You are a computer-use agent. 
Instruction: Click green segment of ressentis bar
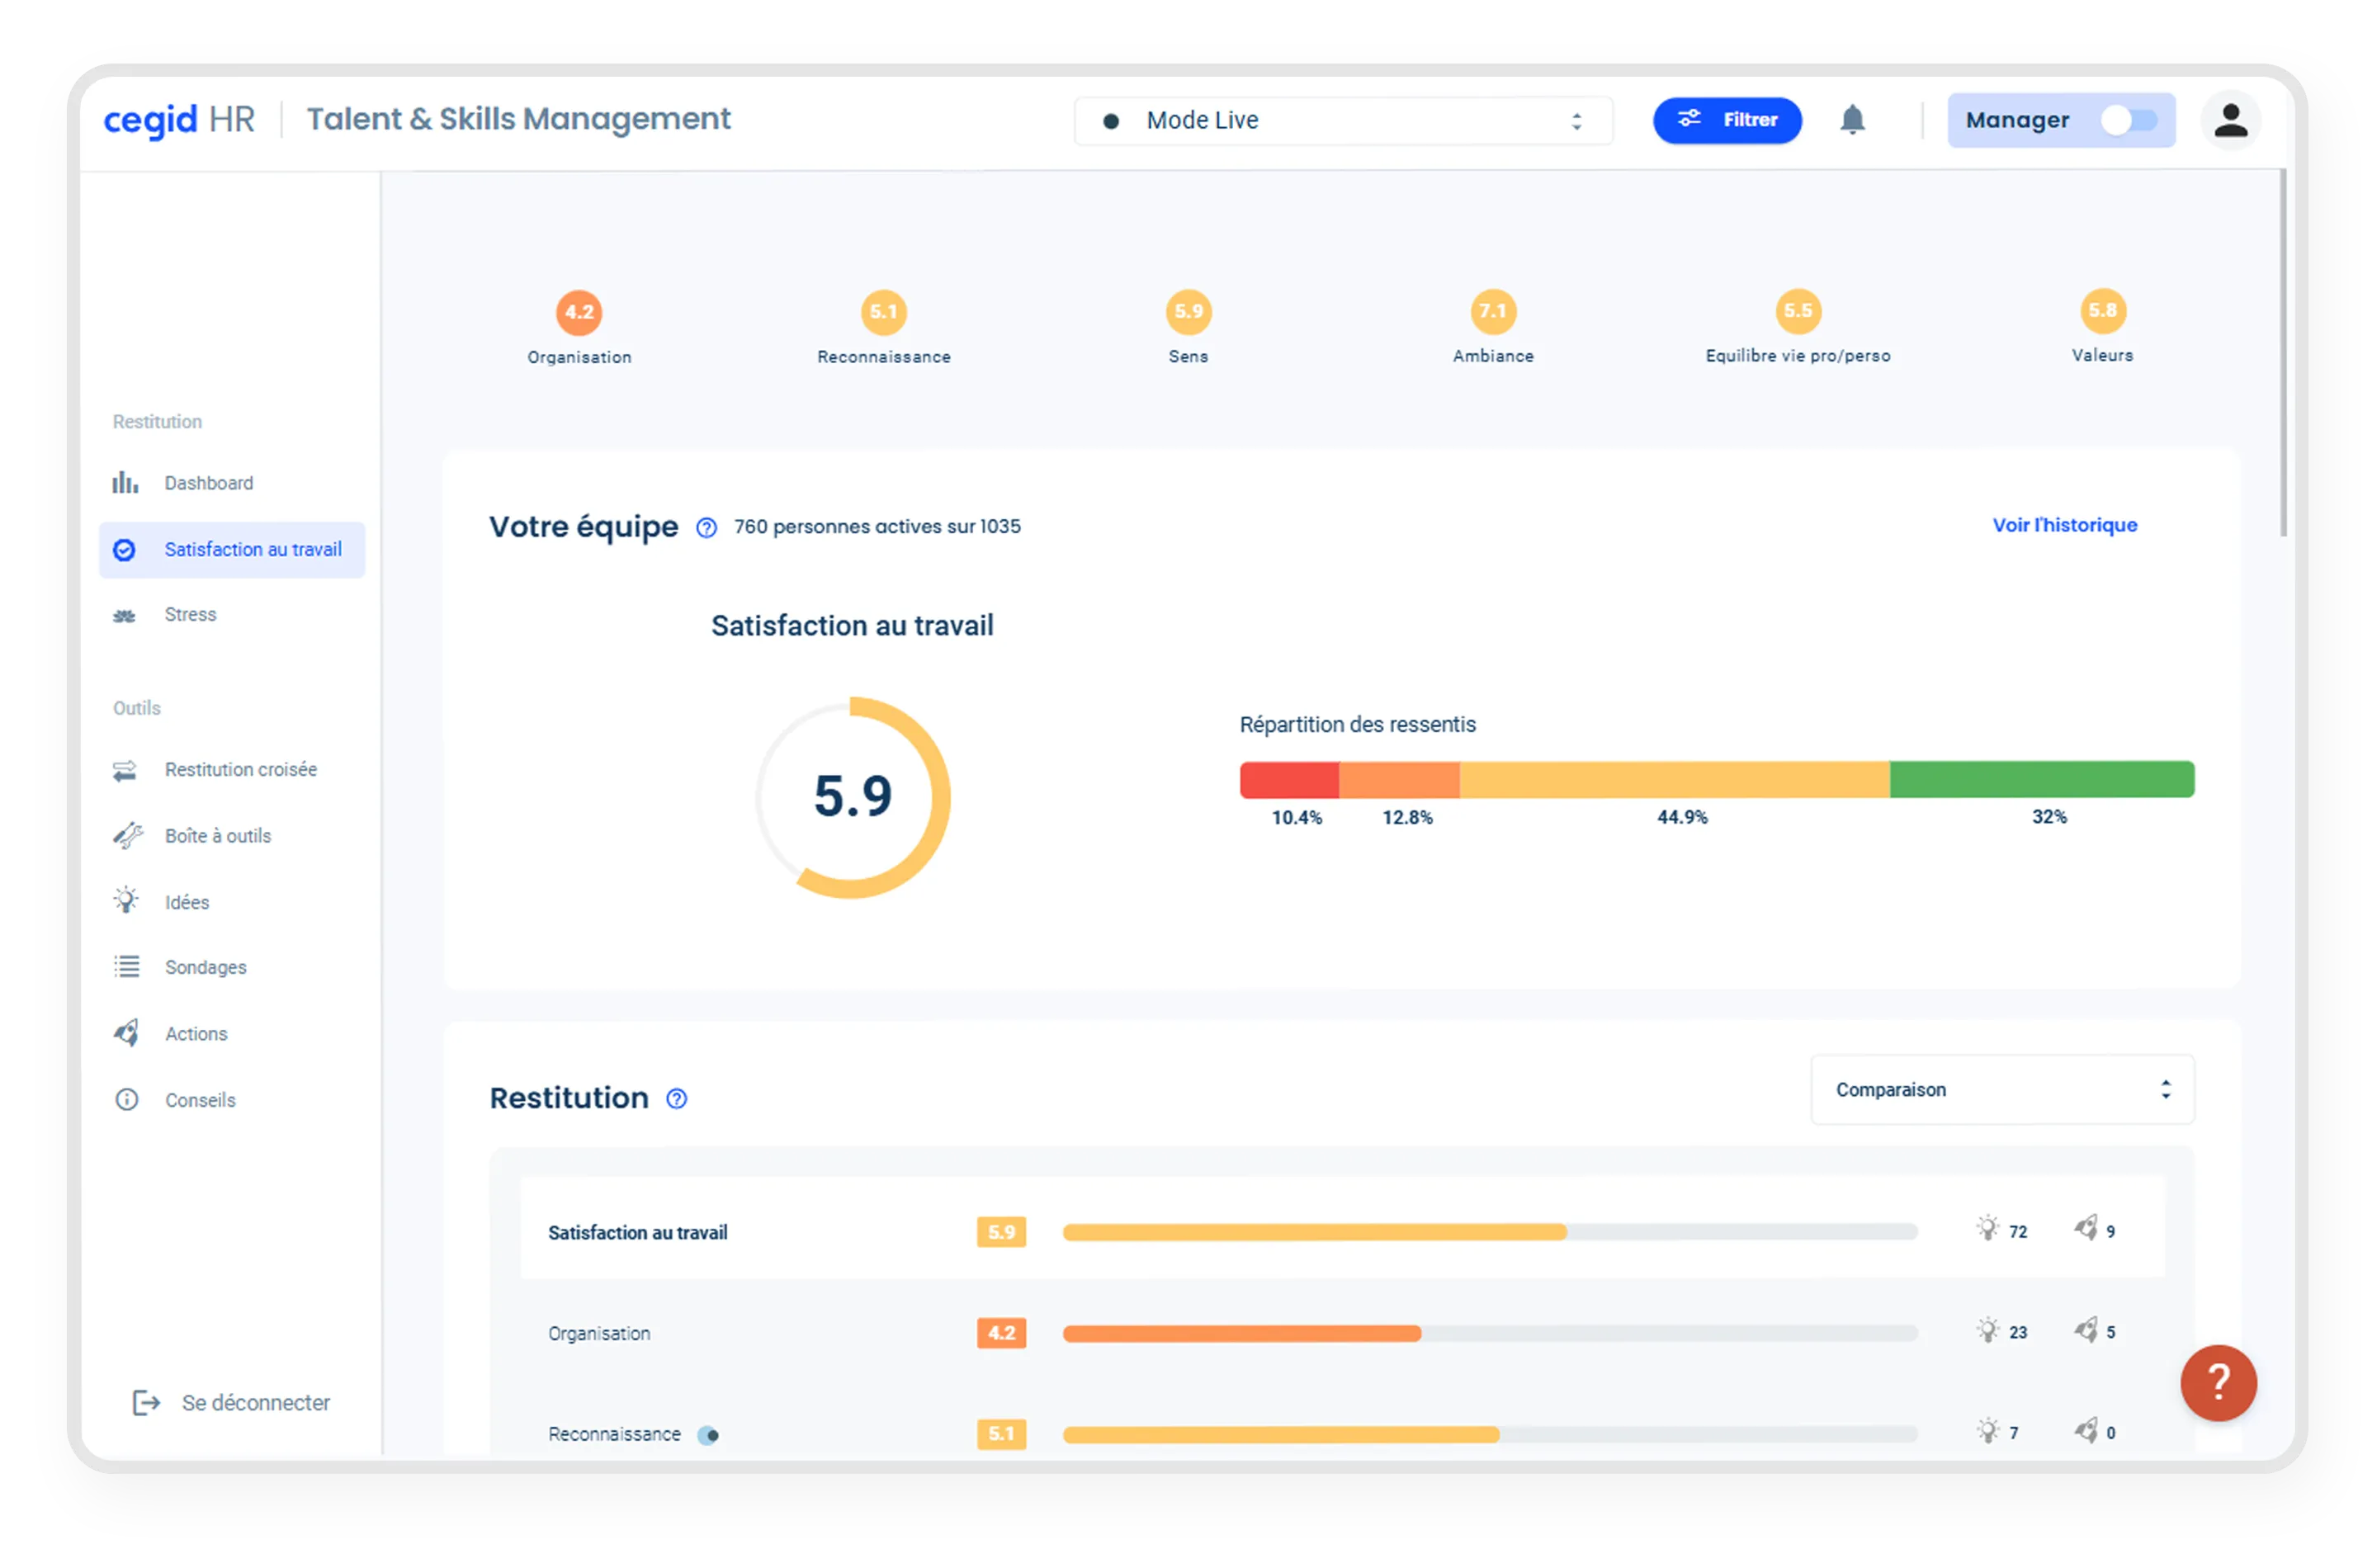pyautogui.click(x=2041, y=779)
